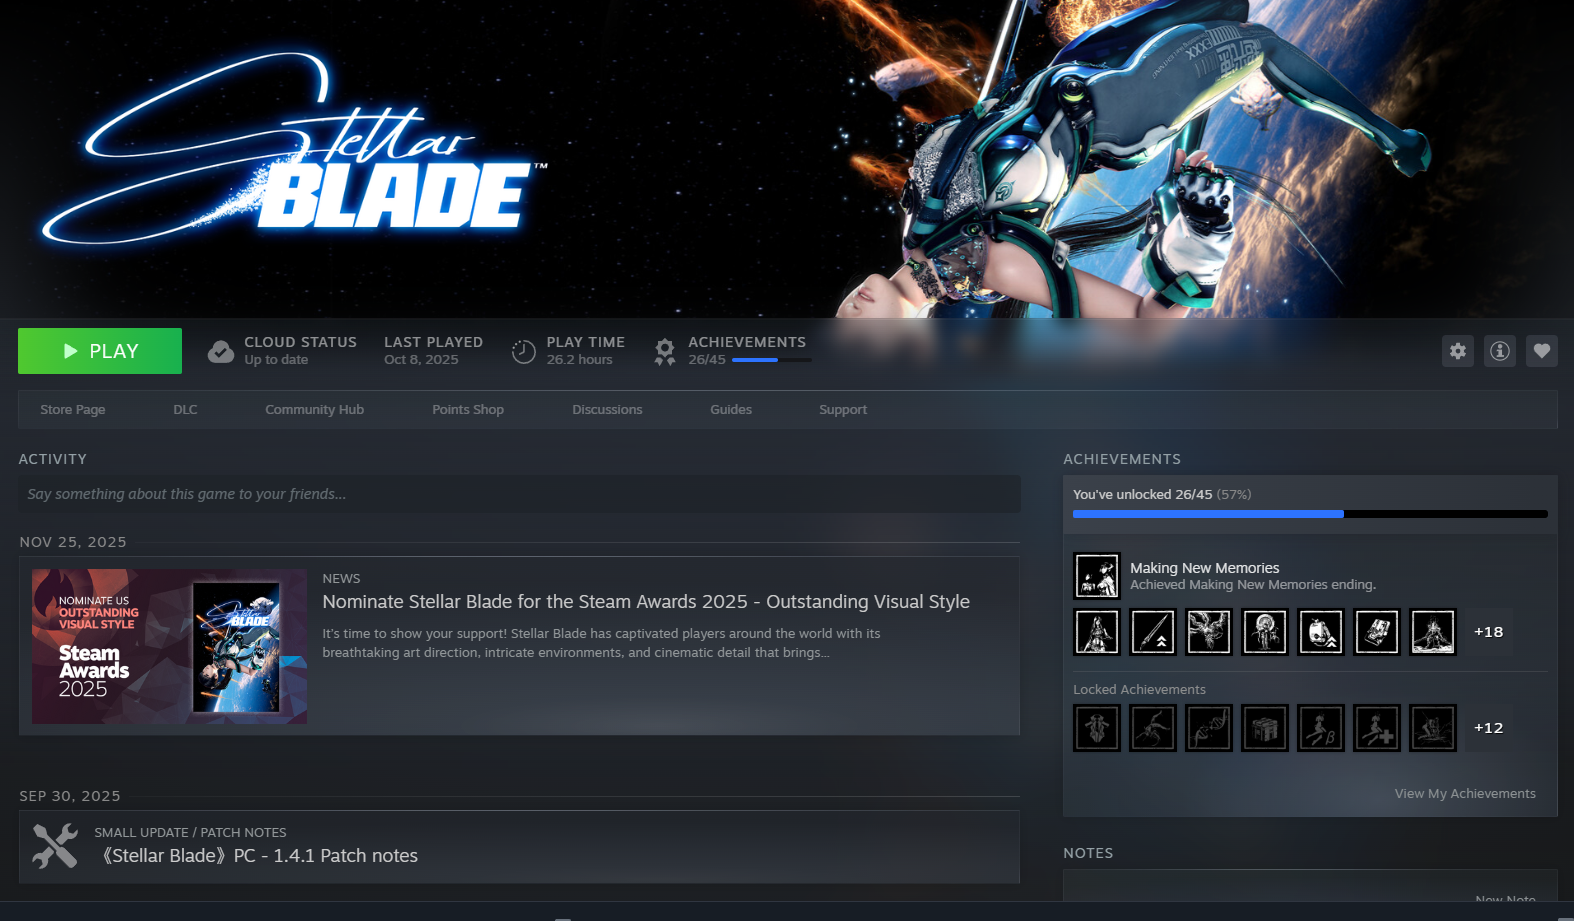Open View My Achievements link
This screenshot has width=1574, height=921.
1465,794
